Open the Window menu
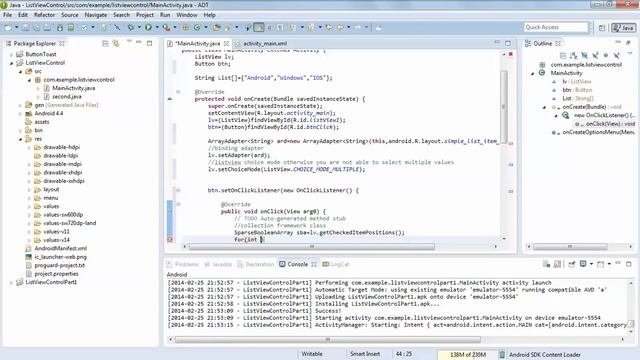The height and width of the screenshot is (360, 640). tap(187, 15)
